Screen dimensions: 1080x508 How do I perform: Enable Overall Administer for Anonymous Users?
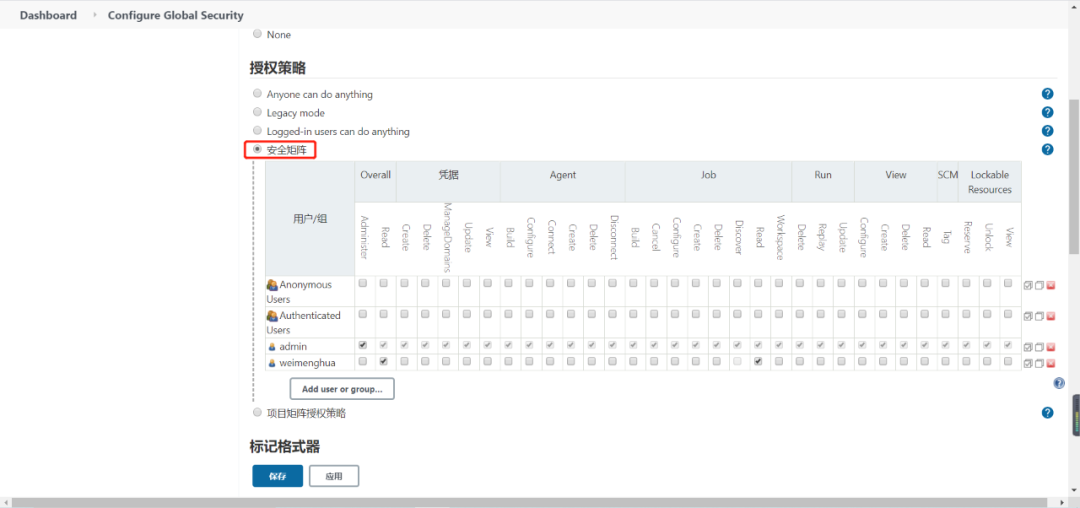click(363, 283)
